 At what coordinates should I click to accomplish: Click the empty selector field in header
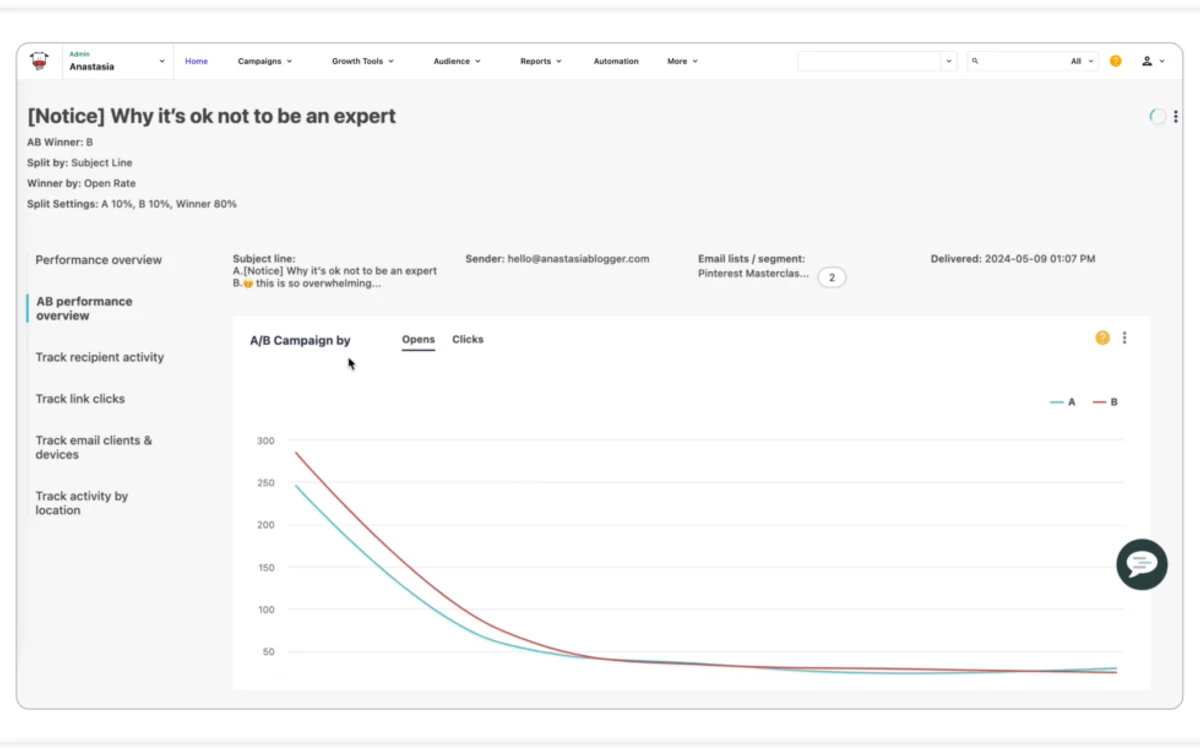coord(869,61)
